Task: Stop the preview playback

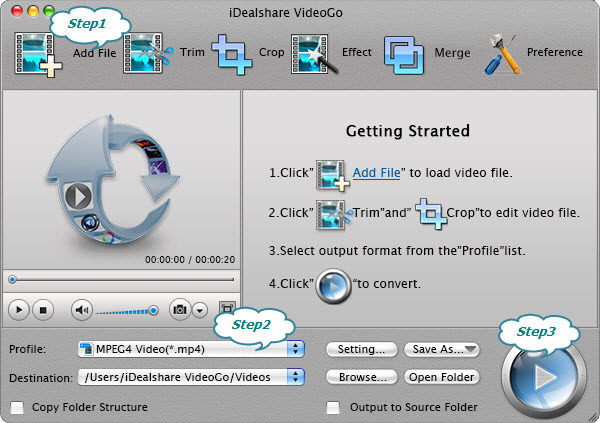Action: pos(43,310)
